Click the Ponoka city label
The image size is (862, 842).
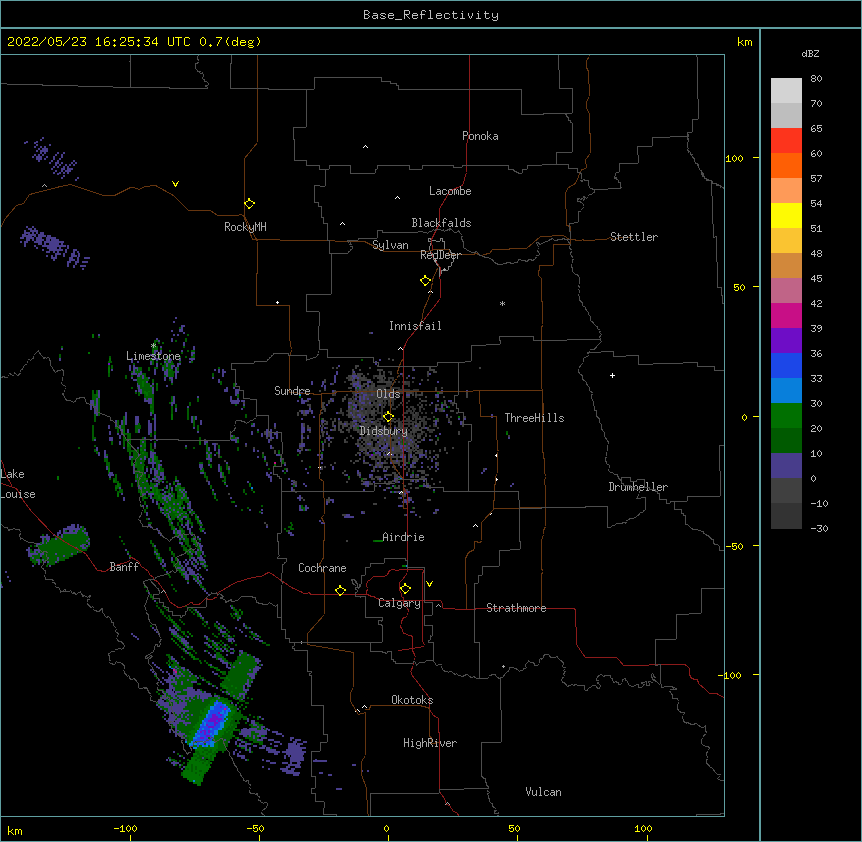coord(480,136)
